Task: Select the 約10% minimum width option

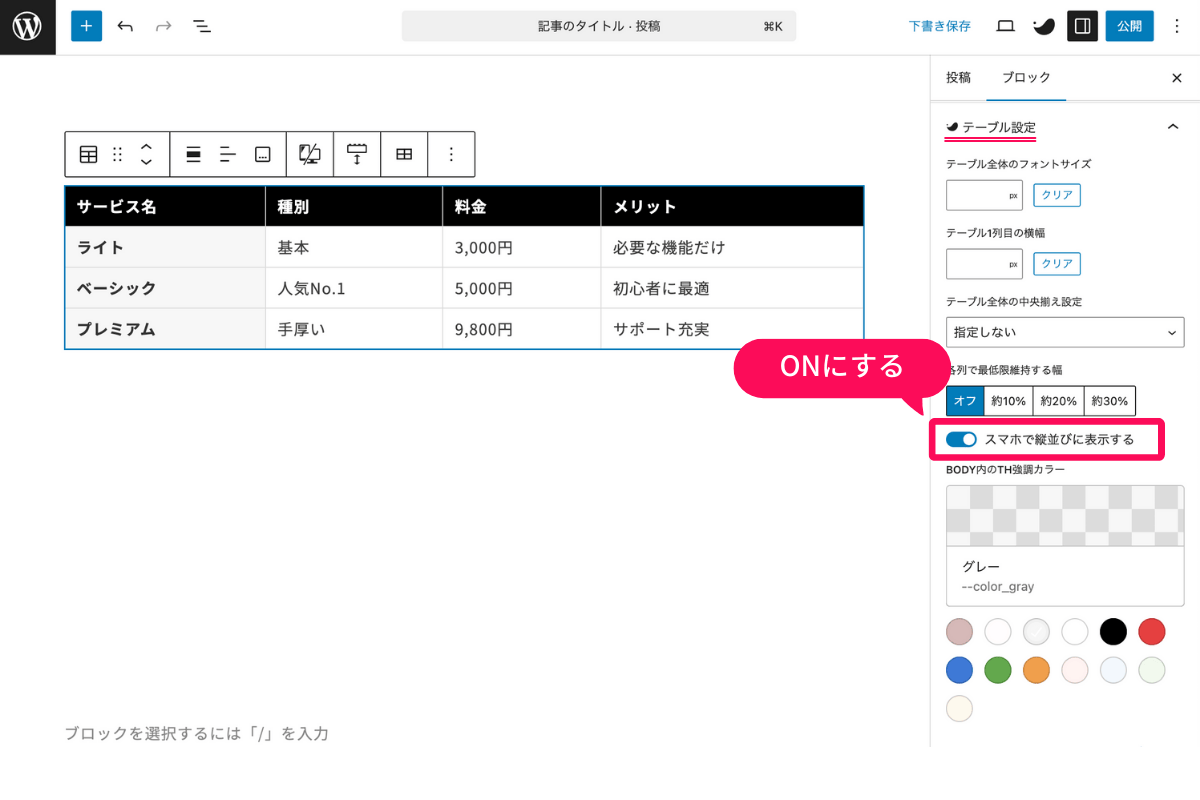Action: (x=1007, y=400)
